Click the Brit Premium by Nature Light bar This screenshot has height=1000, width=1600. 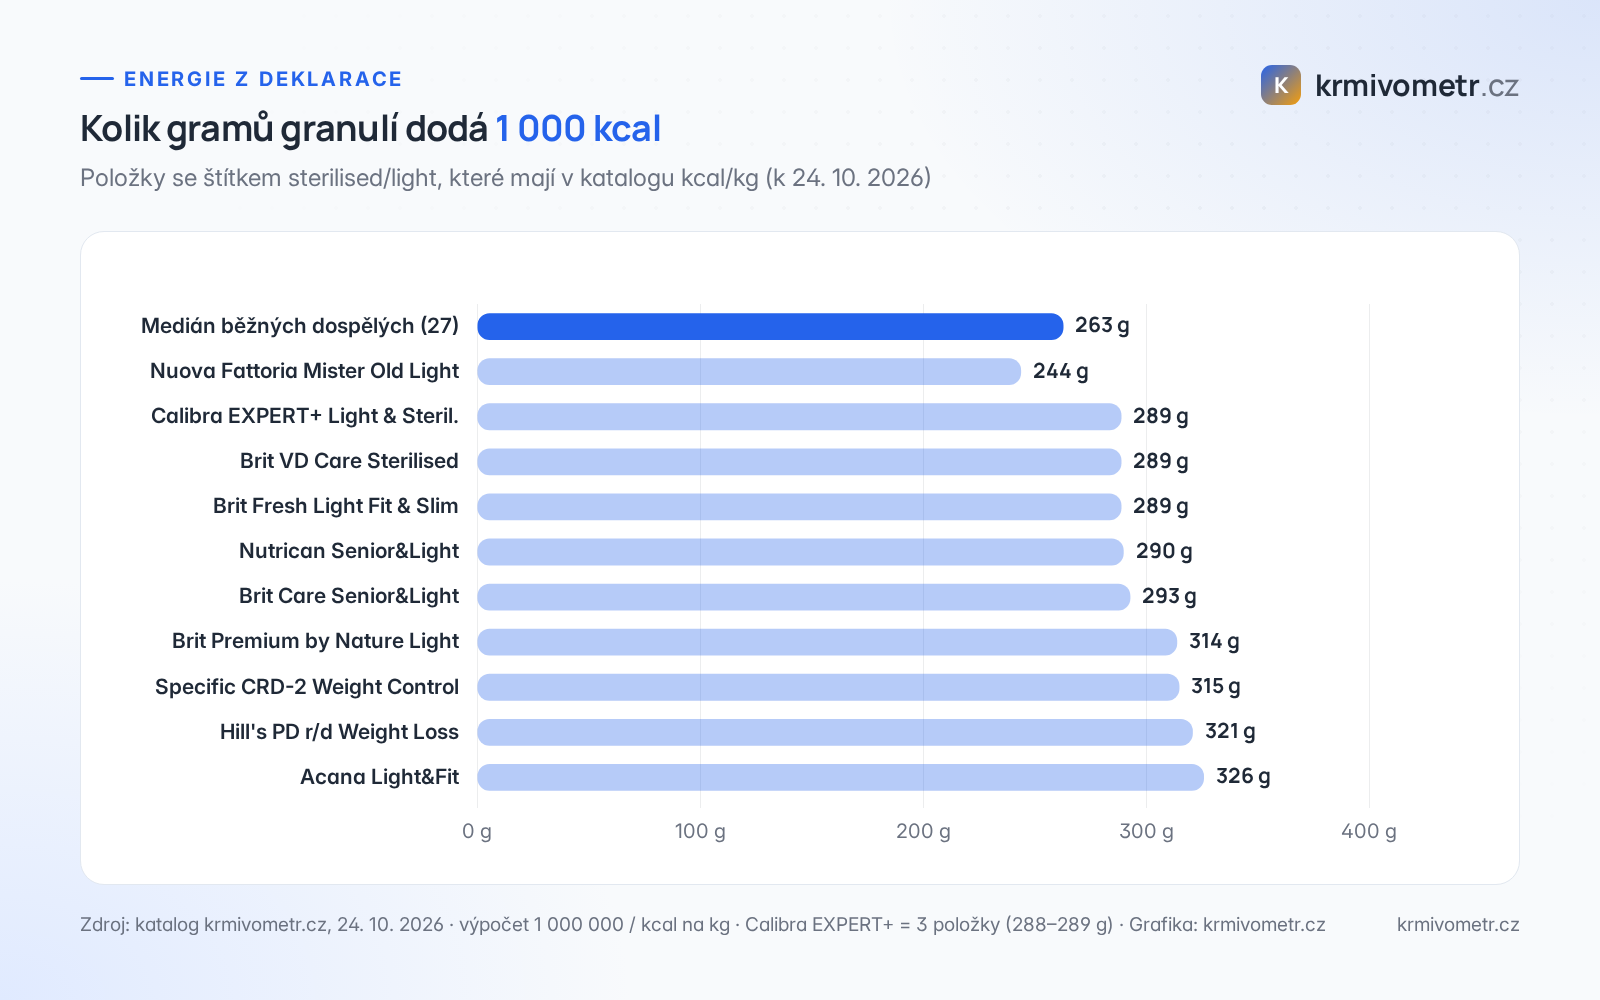click(827, 641)
